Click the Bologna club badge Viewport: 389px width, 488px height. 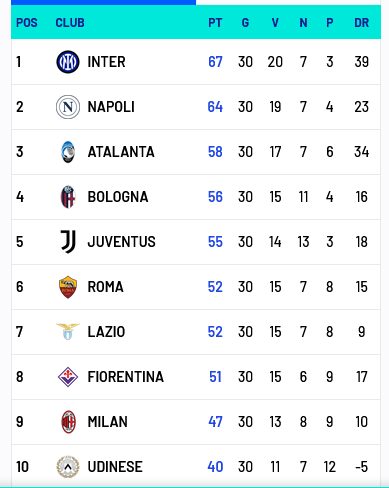[68, 197]
